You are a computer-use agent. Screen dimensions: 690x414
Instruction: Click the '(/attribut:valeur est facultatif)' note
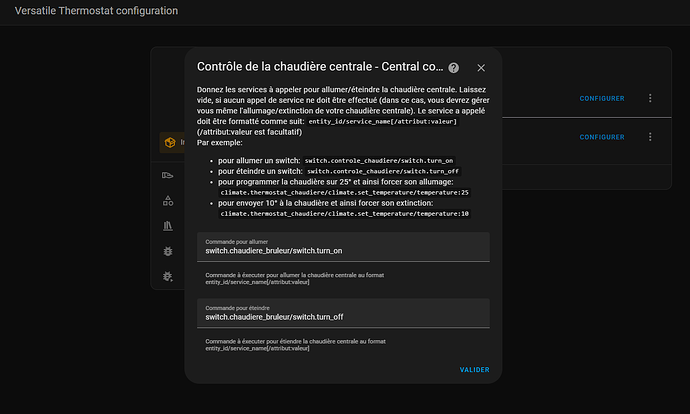pos(250,132)
